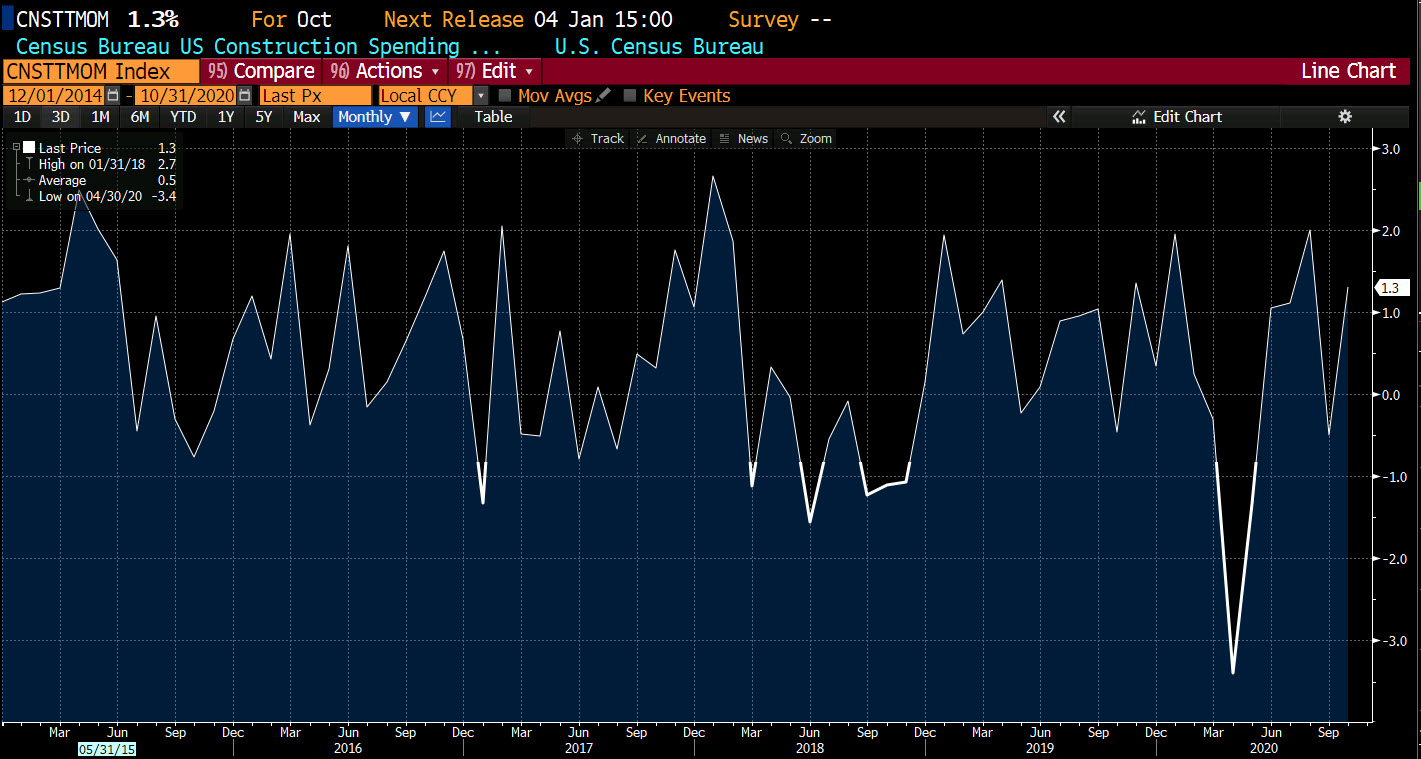Click the Low on 04/30/20 legend marker
The height and width of the screenshot is (759, 1421).
click(30, 196)
